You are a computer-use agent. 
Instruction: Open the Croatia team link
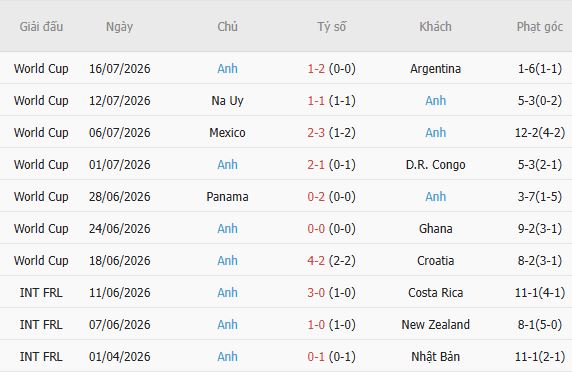point(435,261)
